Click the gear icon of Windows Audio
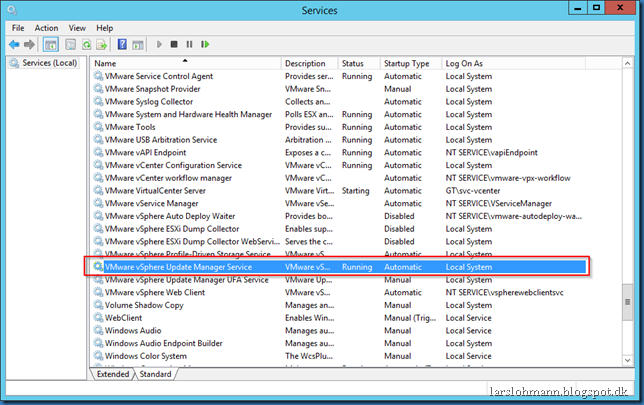 tap(98, 330)
